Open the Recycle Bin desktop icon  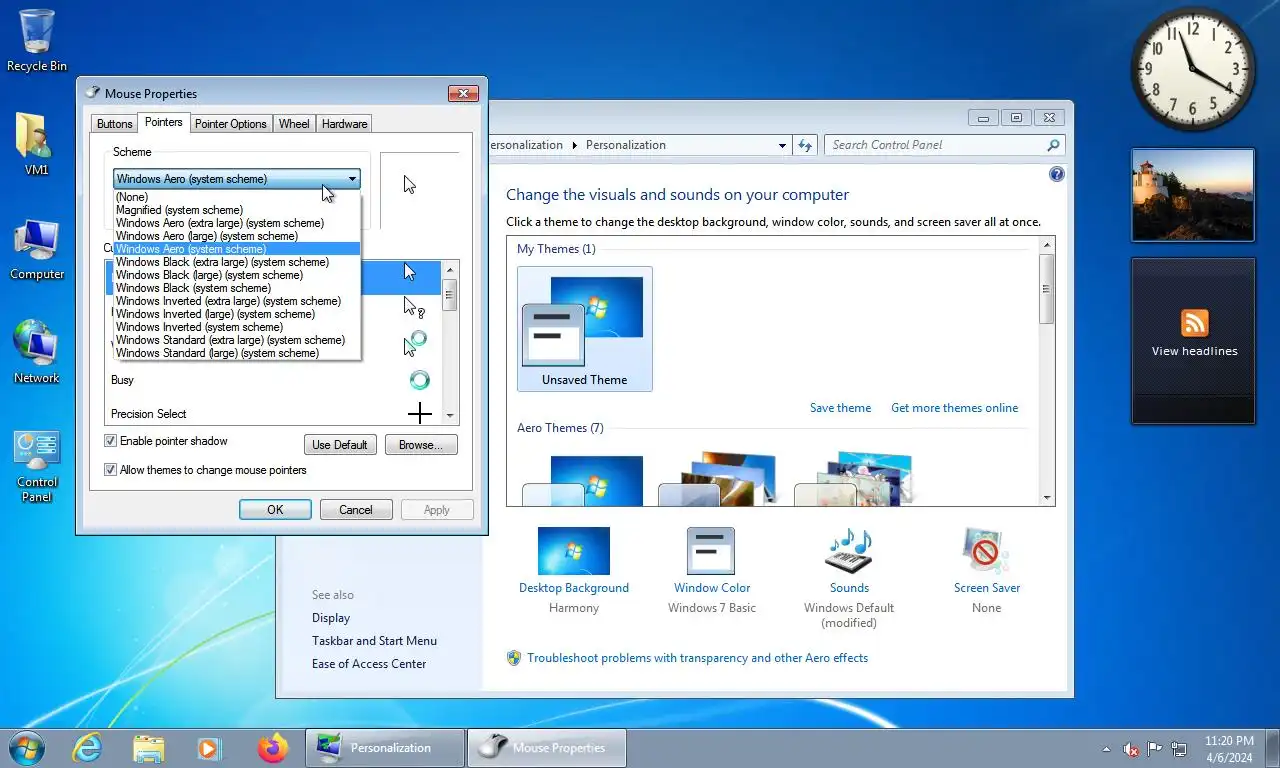(x=37, y=40)
